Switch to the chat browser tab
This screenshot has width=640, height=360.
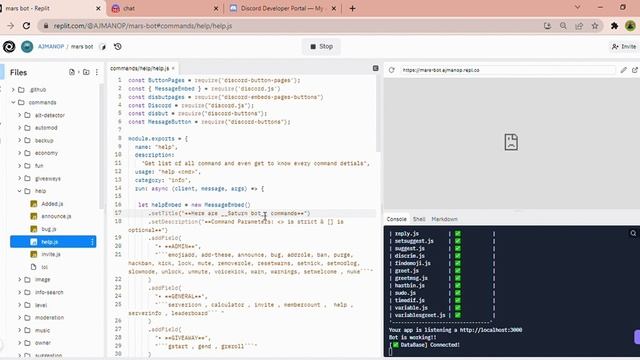165,8
